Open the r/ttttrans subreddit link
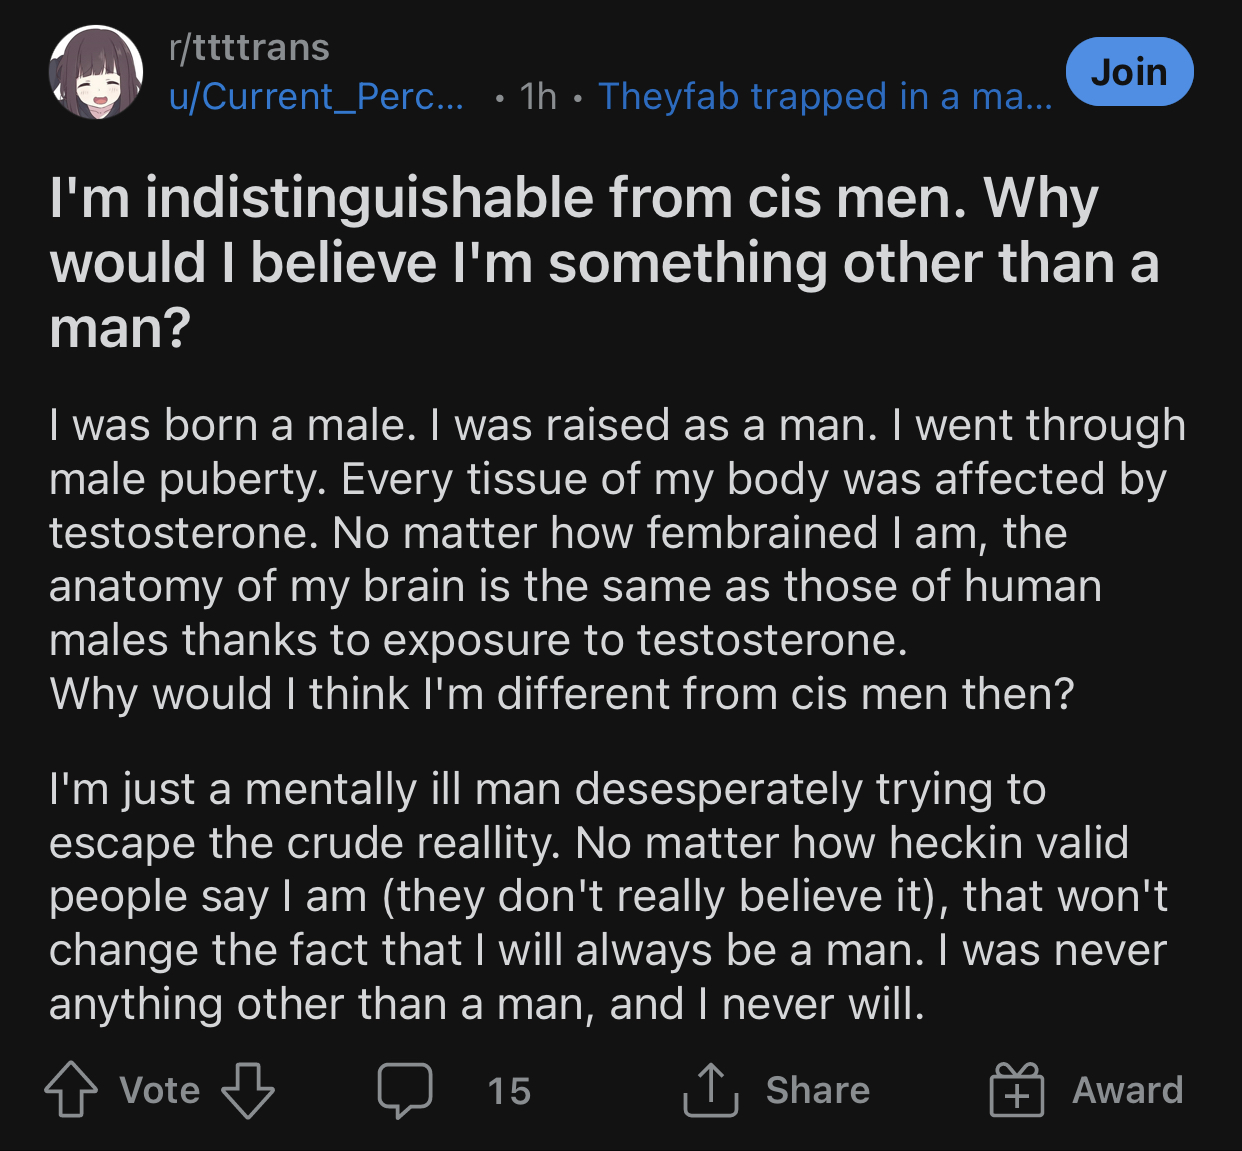The width and height of the screenshot is (1242, 1151). (x=249, y=47)
